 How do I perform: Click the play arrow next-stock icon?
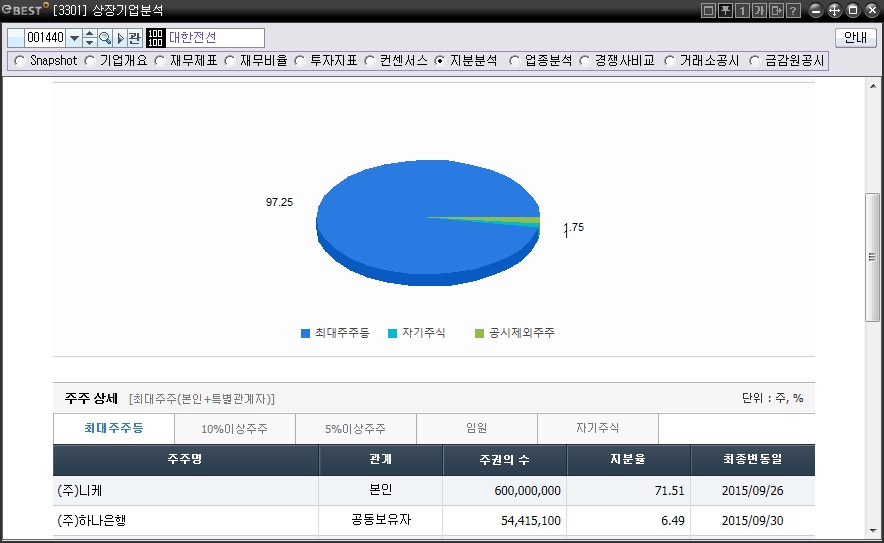(x=120, y=38)
